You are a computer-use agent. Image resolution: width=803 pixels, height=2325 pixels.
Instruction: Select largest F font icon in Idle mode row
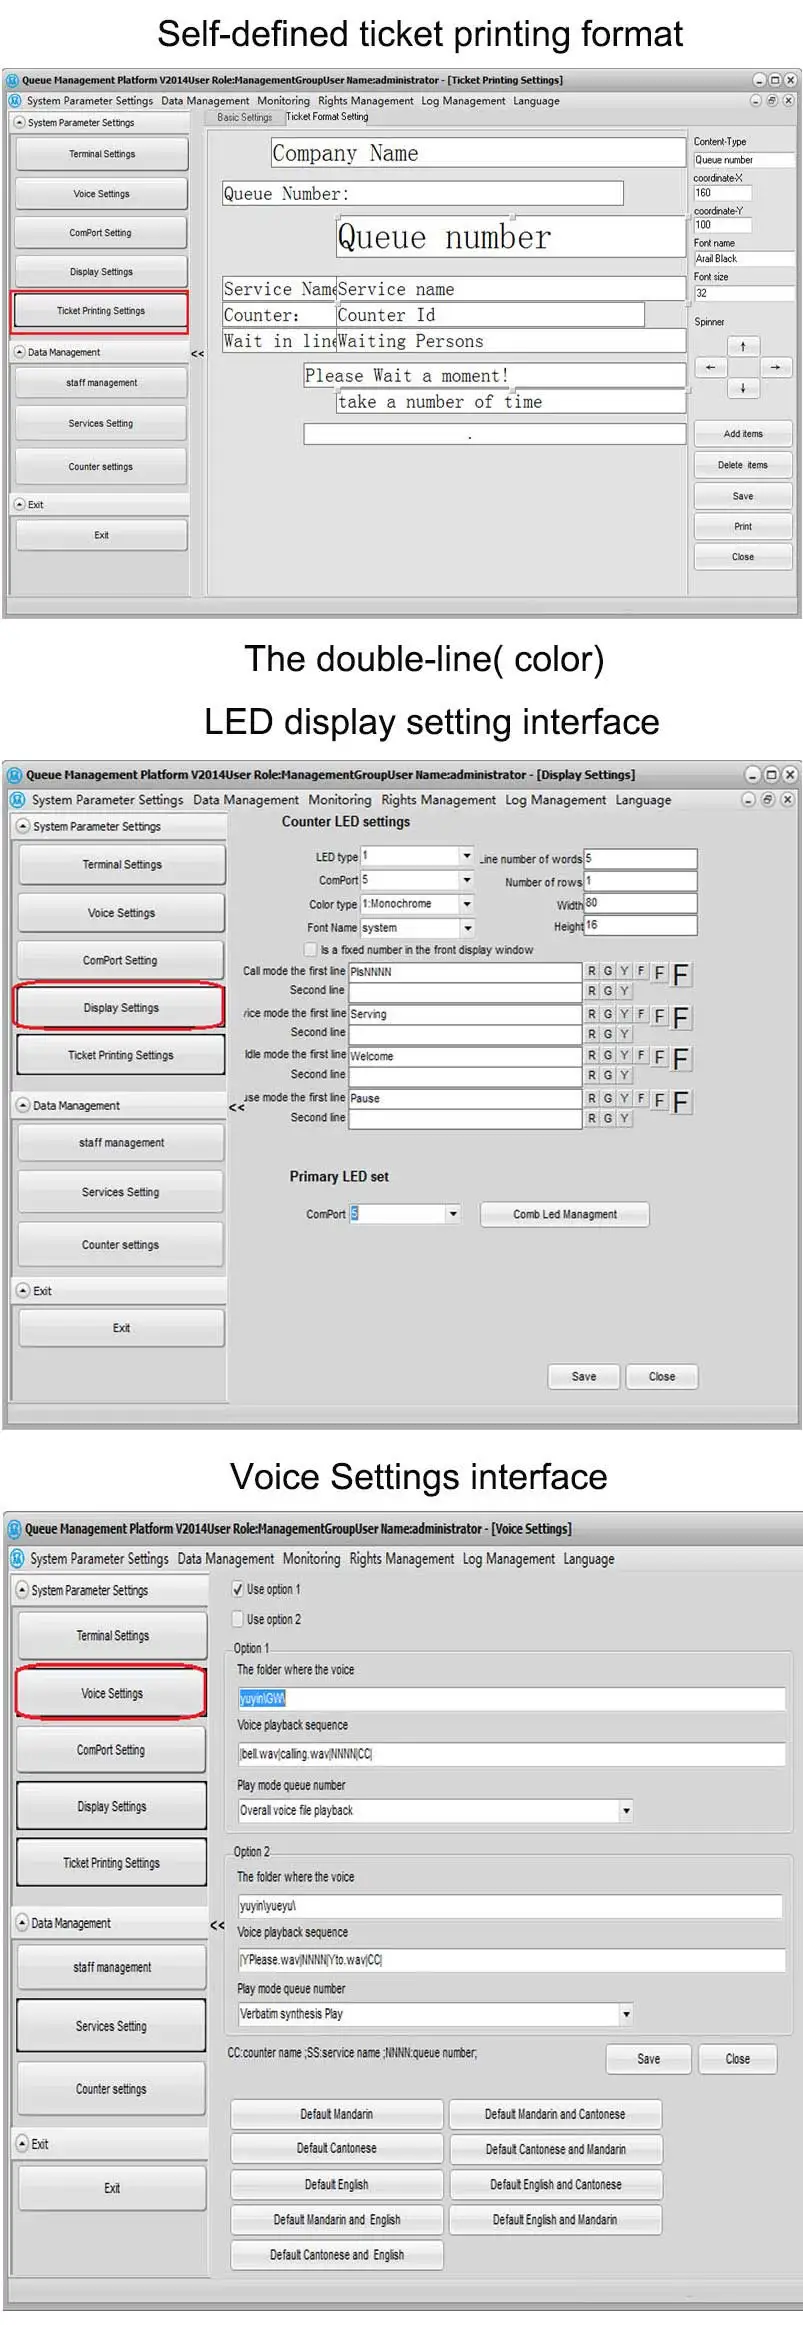tap(681, 1059)
